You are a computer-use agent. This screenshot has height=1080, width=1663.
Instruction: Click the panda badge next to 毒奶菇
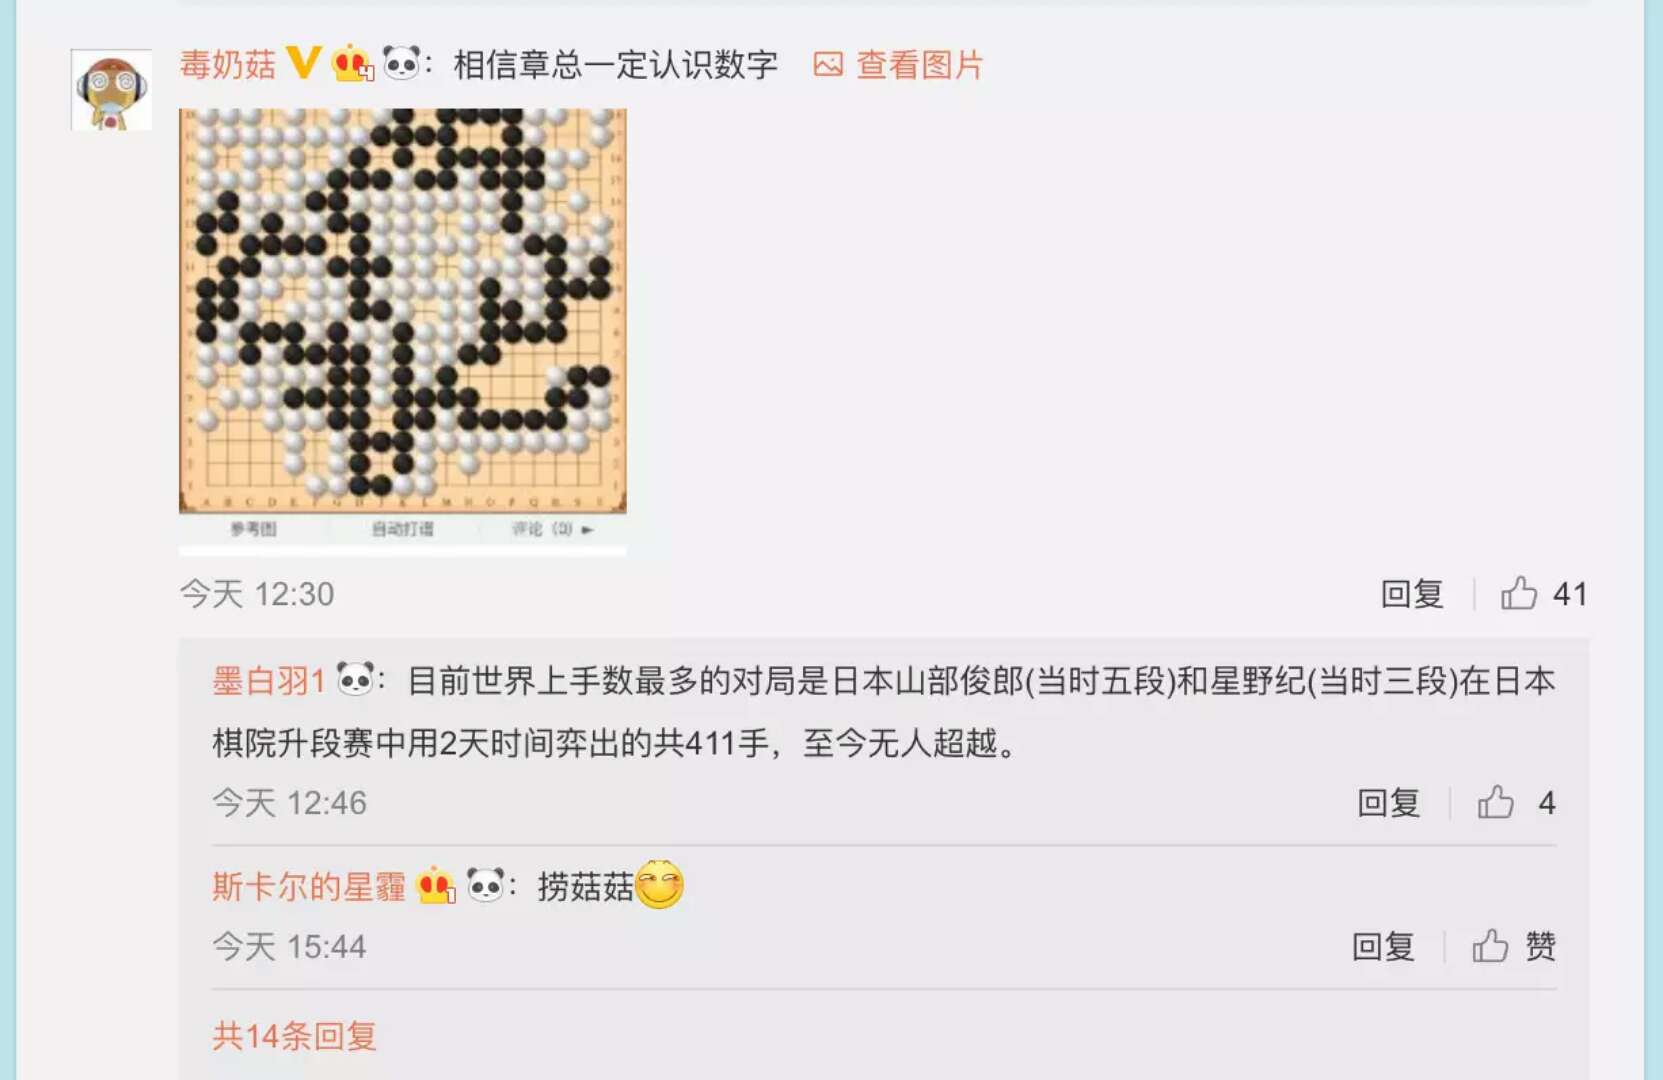(x=402, y=63)
